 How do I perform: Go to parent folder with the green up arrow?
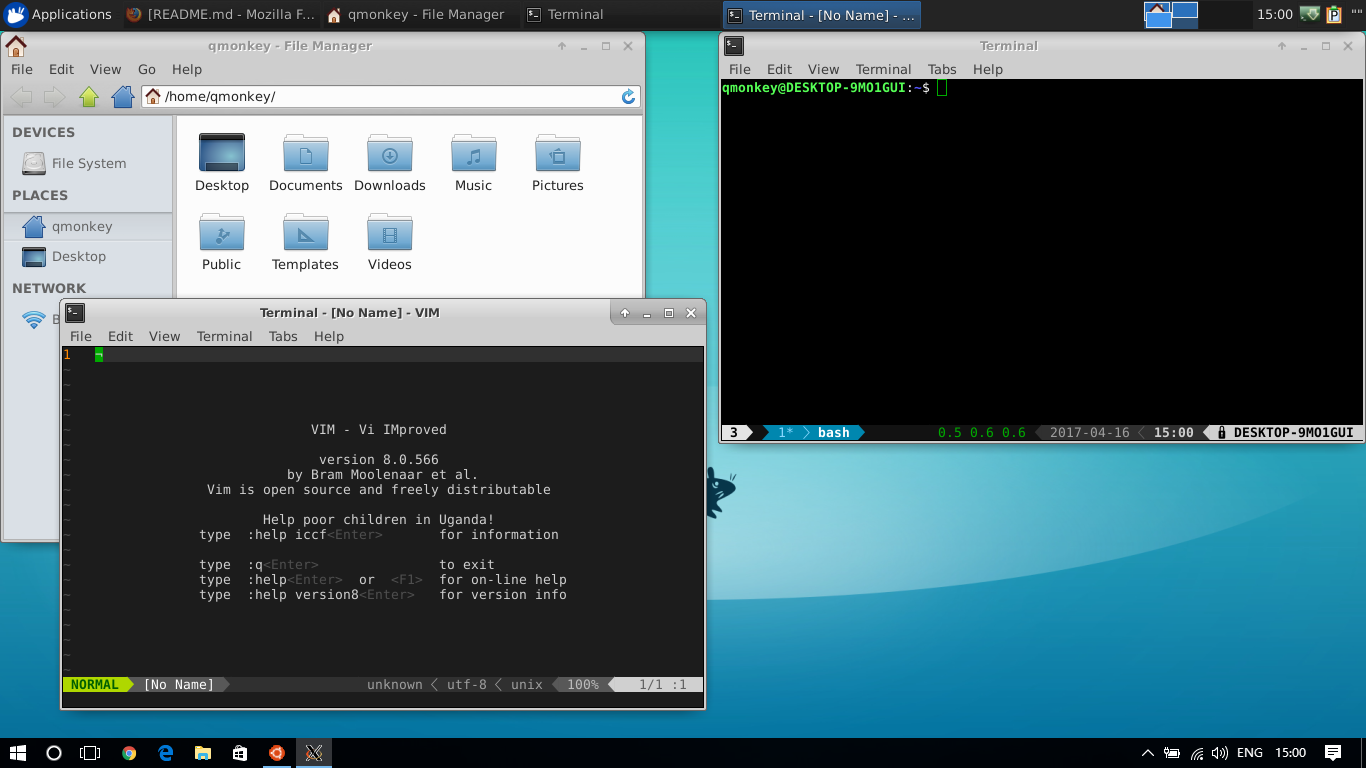[x=89, y=97]
